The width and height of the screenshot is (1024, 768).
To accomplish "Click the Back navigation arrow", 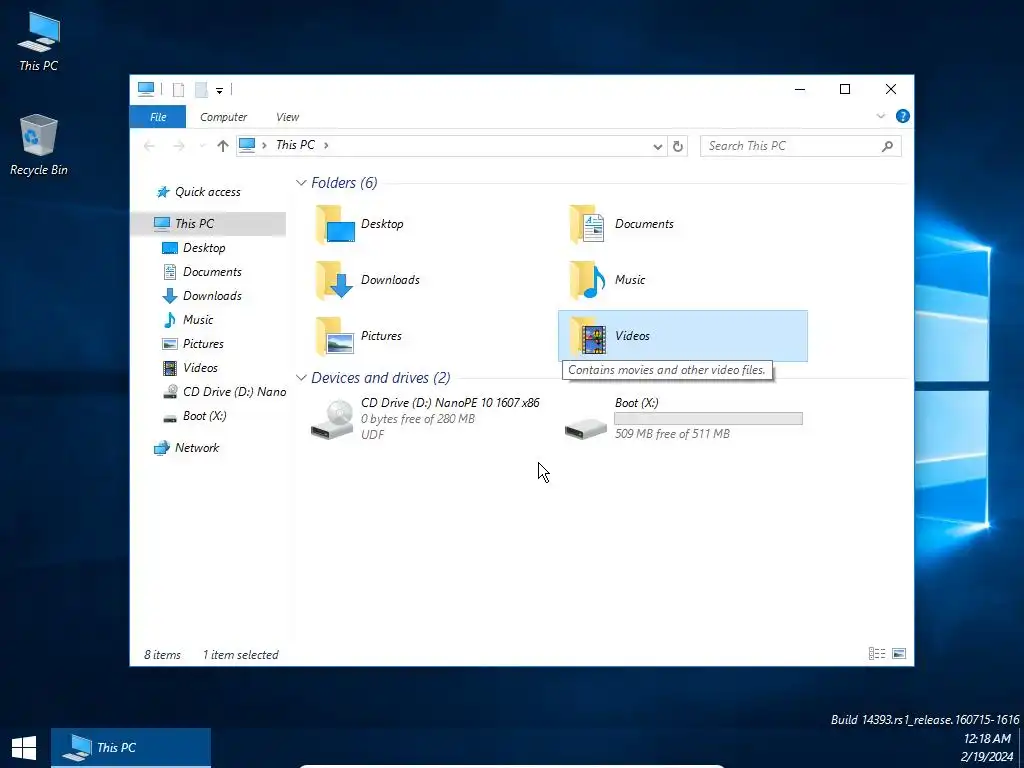I will click(x=150, y=146).
